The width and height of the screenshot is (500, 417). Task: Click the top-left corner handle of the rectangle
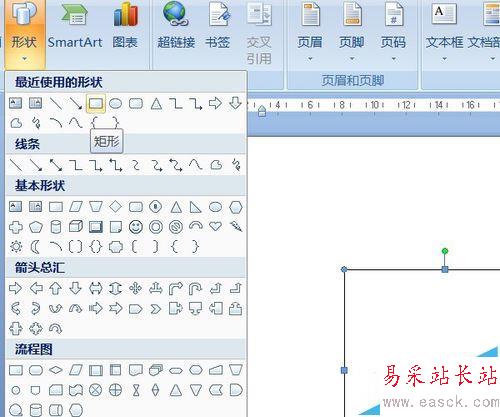tap(344, 269)
